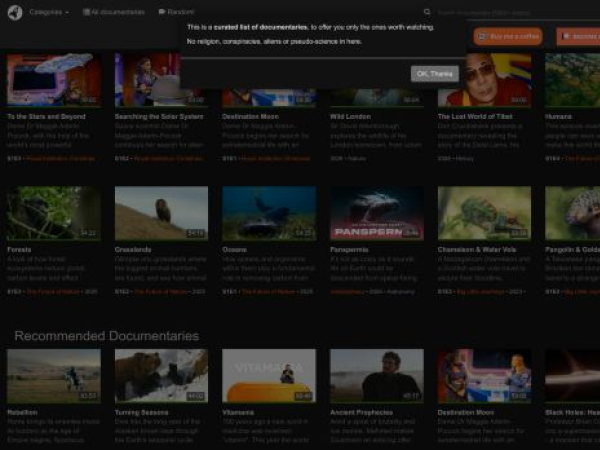
Task: Open the Turning Seasons bear thumbnail
Action: (x=161, y=376)
